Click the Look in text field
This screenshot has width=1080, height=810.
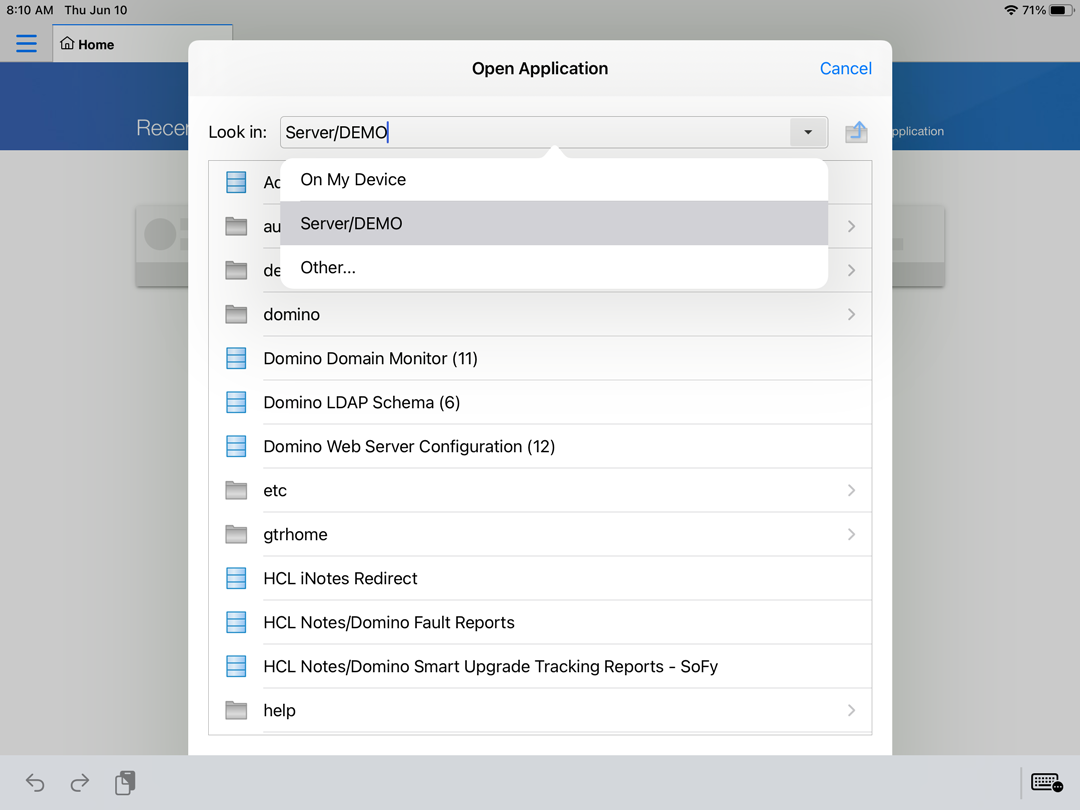pos(534,132)
